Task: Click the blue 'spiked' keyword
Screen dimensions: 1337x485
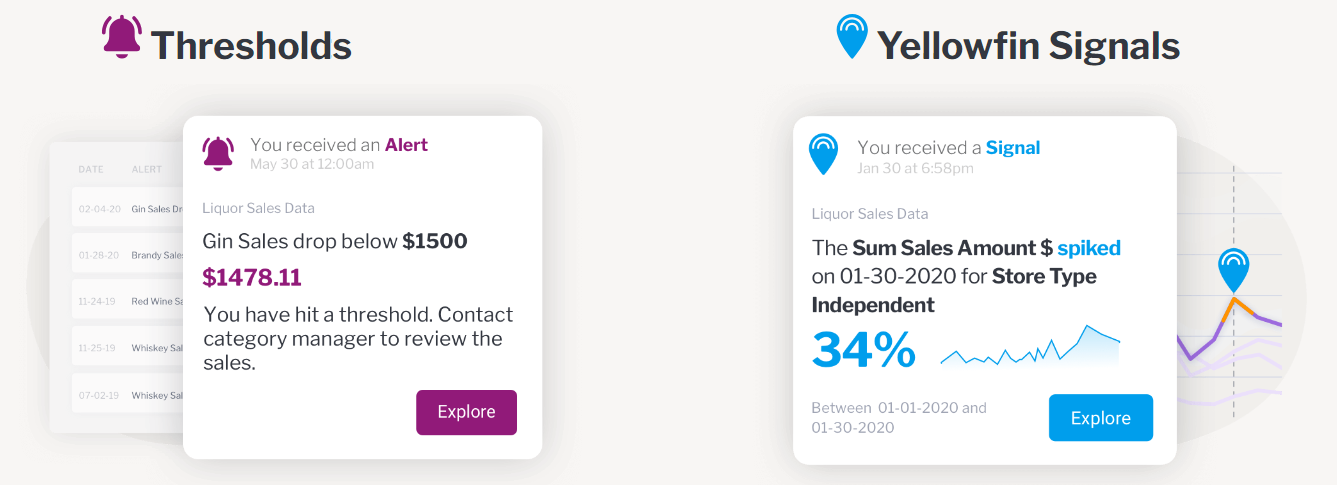Action: (x=1089, y=248)
